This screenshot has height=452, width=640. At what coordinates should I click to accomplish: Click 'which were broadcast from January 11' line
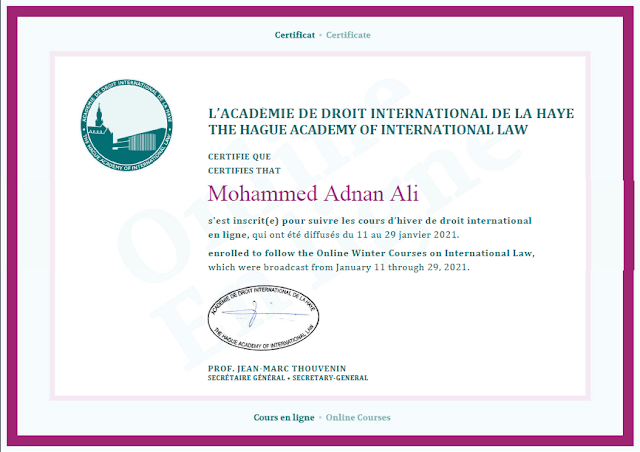point(339,267)
